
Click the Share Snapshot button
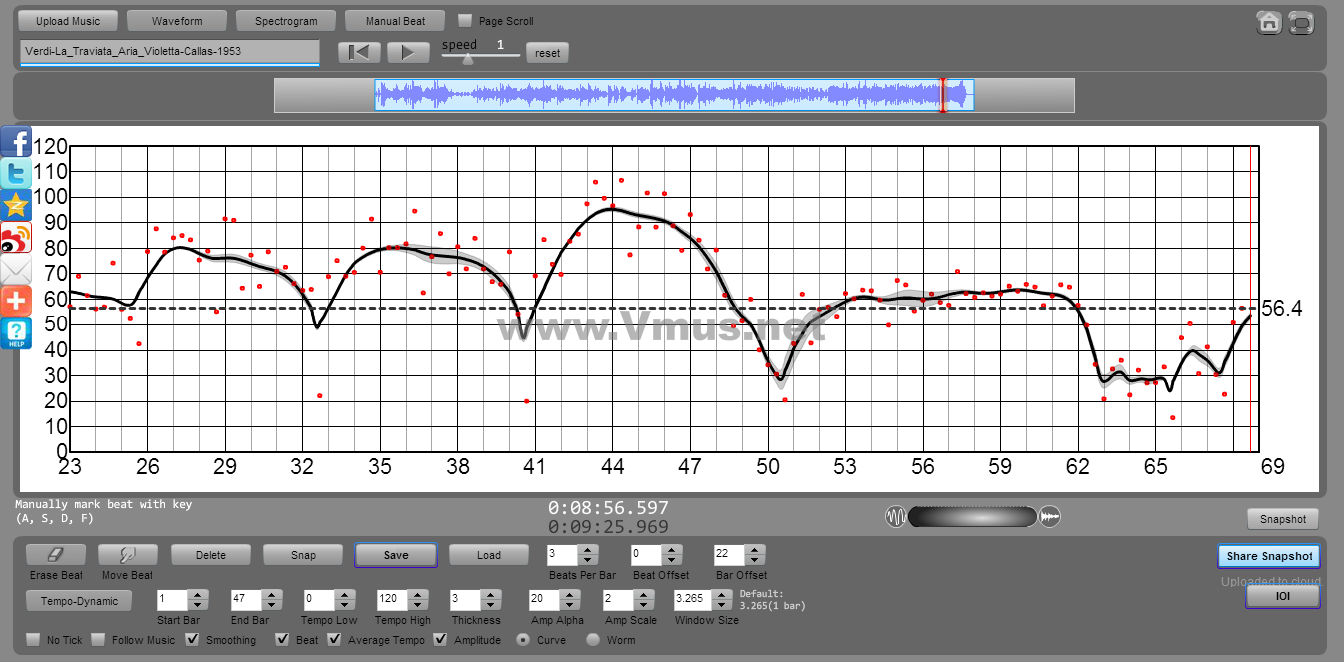tap(1269, 556)
